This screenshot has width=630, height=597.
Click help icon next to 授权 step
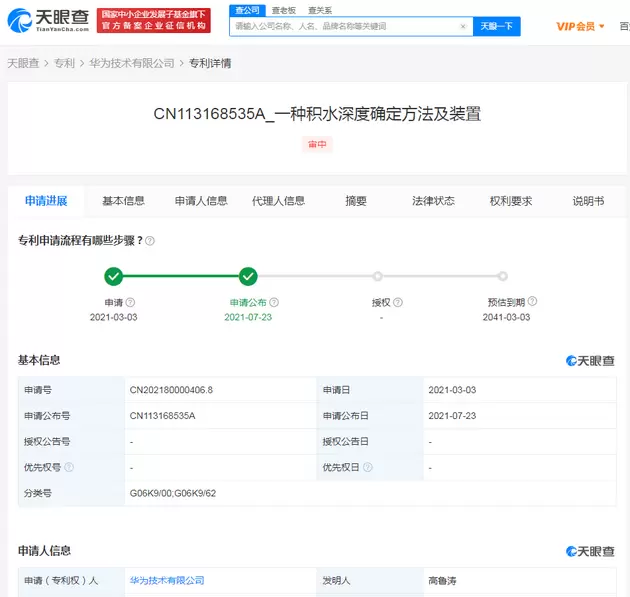click(x=396, y=302)
